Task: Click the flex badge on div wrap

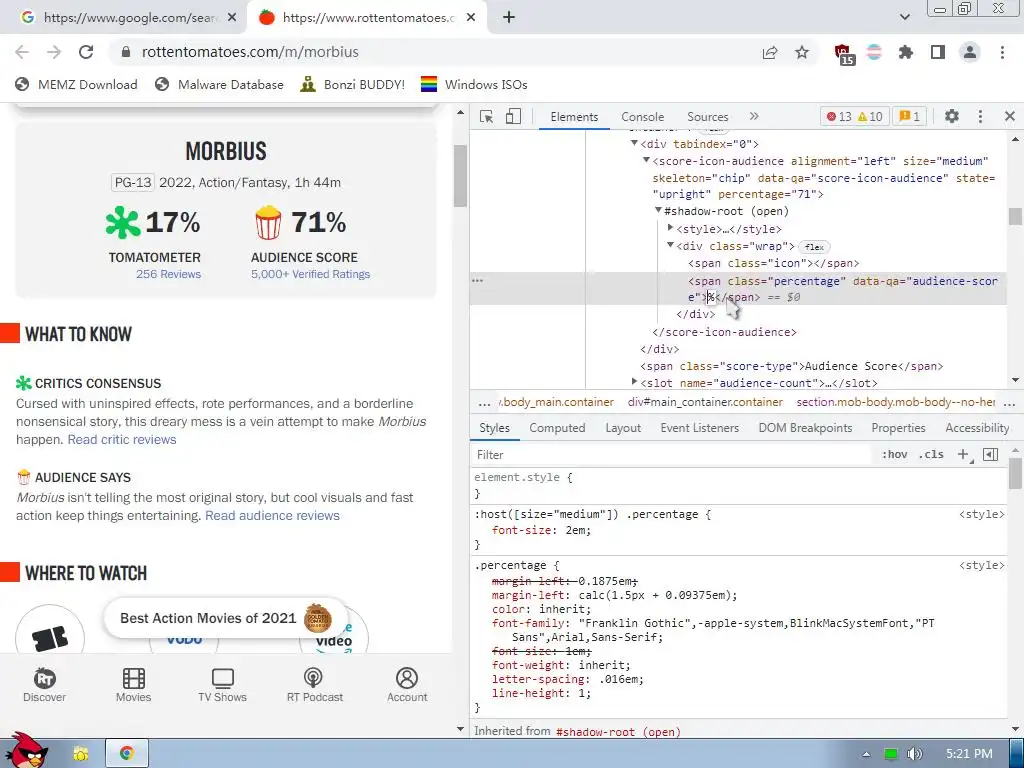Action: 814,247
